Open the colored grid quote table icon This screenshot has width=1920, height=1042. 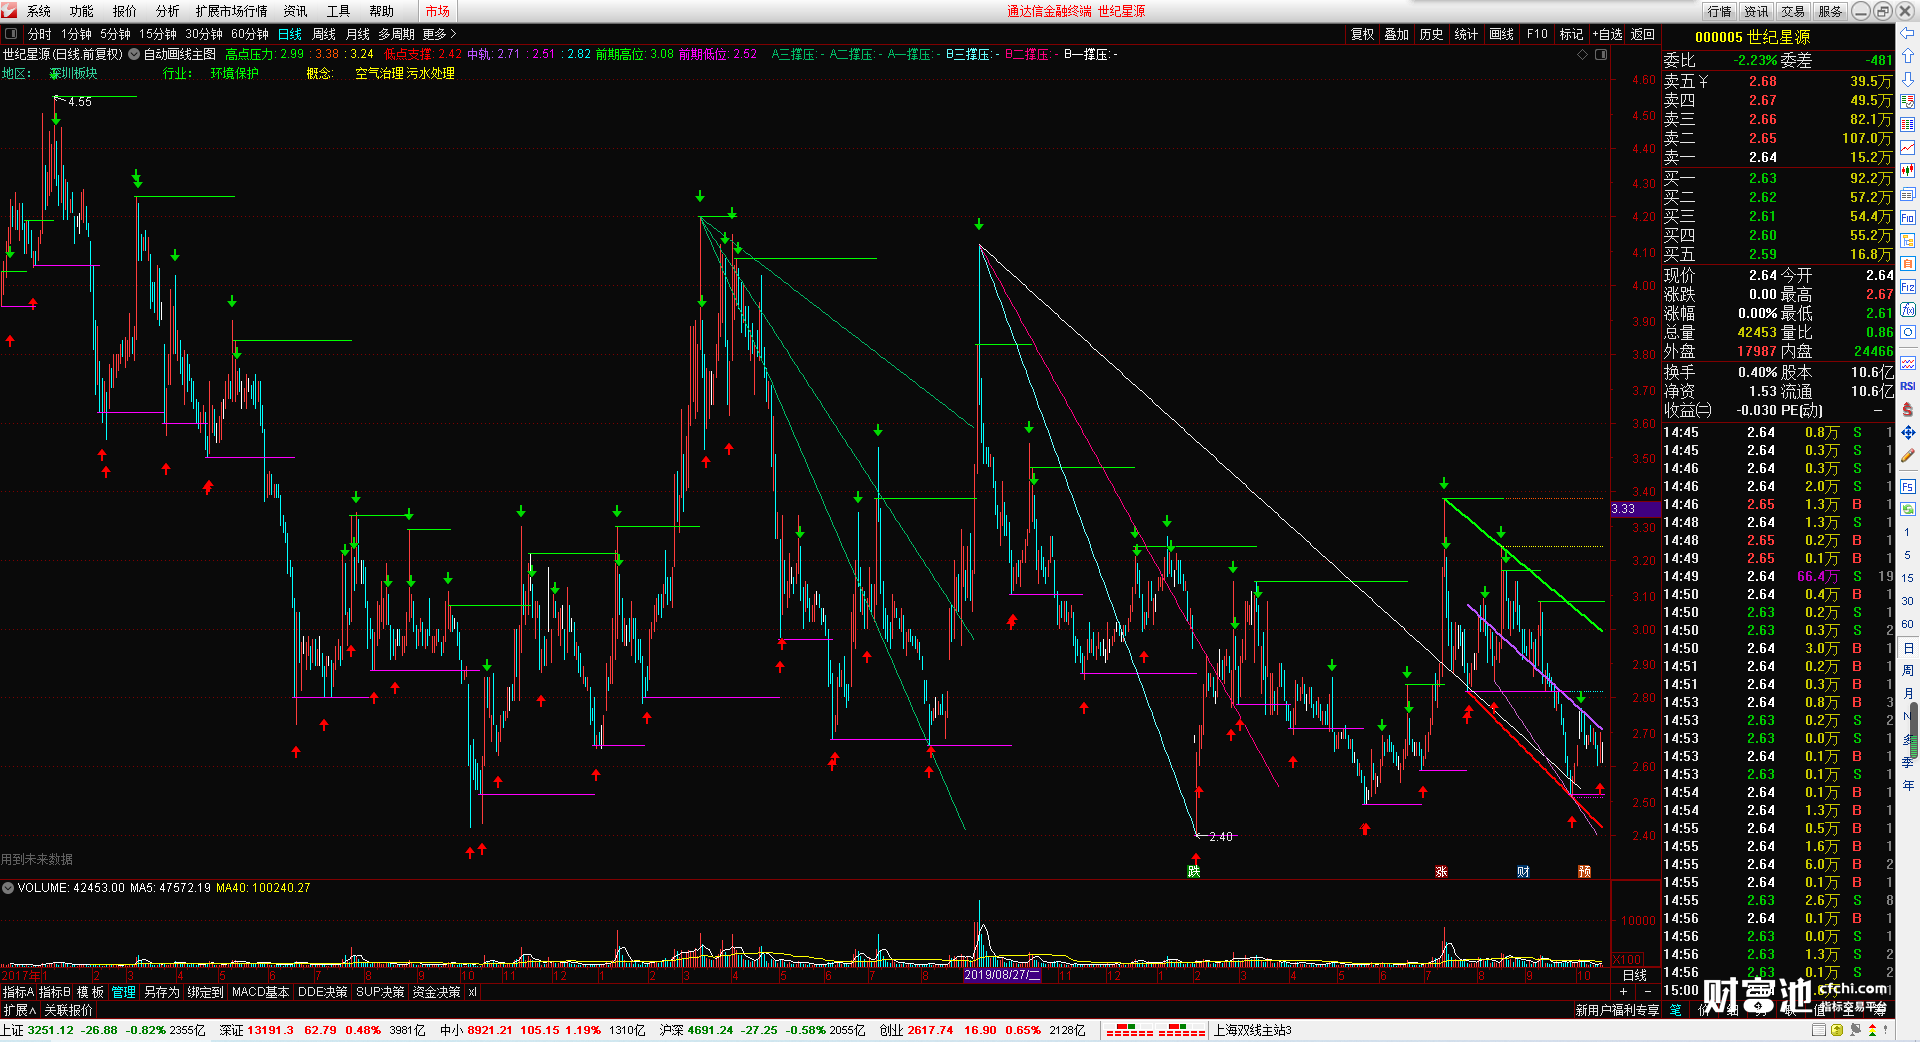1908,124
